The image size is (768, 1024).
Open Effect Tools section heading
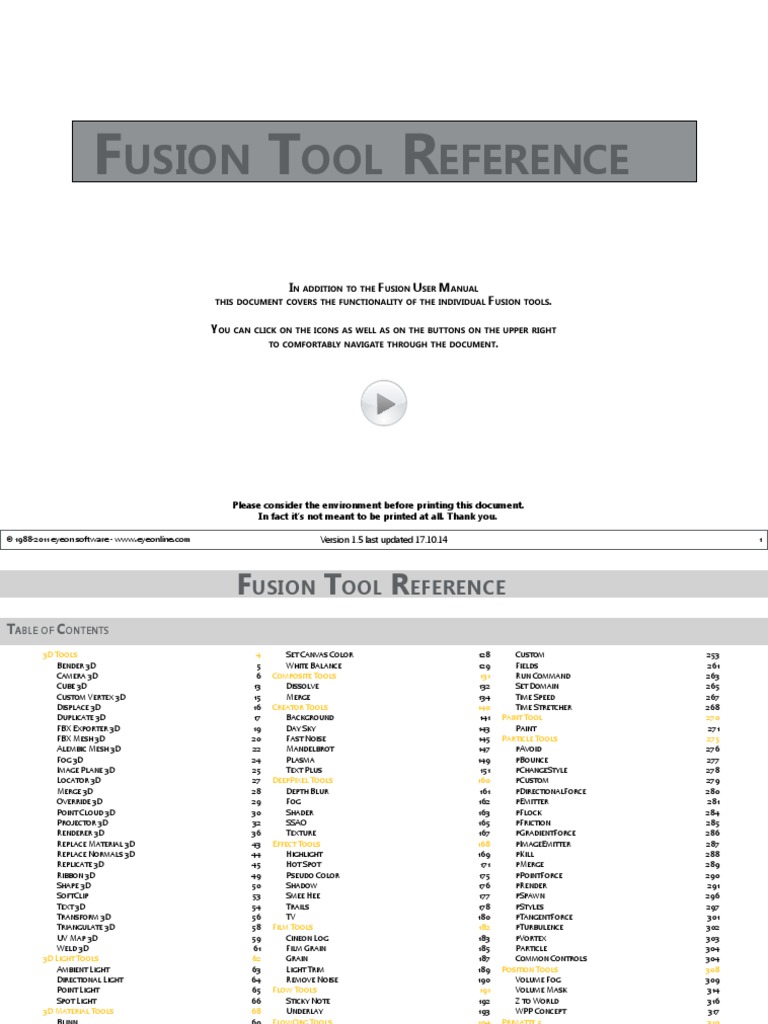[296, 844]
